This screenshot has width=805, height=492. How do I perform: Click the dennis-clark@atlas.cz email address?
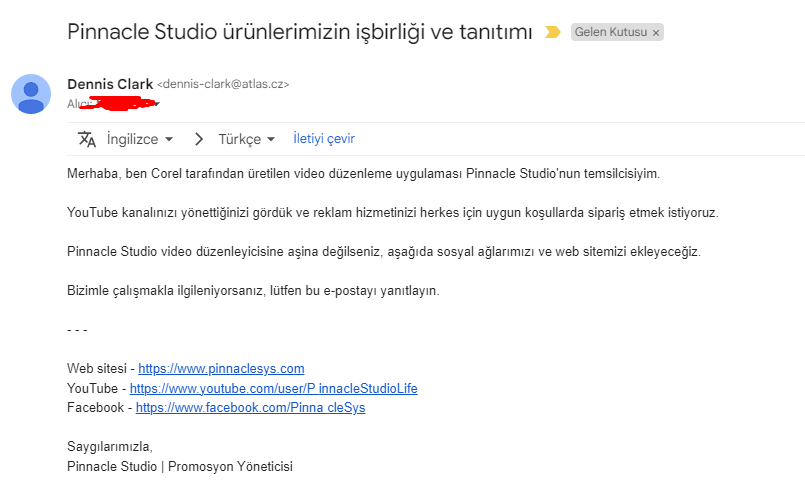click(x=223, y=84)
